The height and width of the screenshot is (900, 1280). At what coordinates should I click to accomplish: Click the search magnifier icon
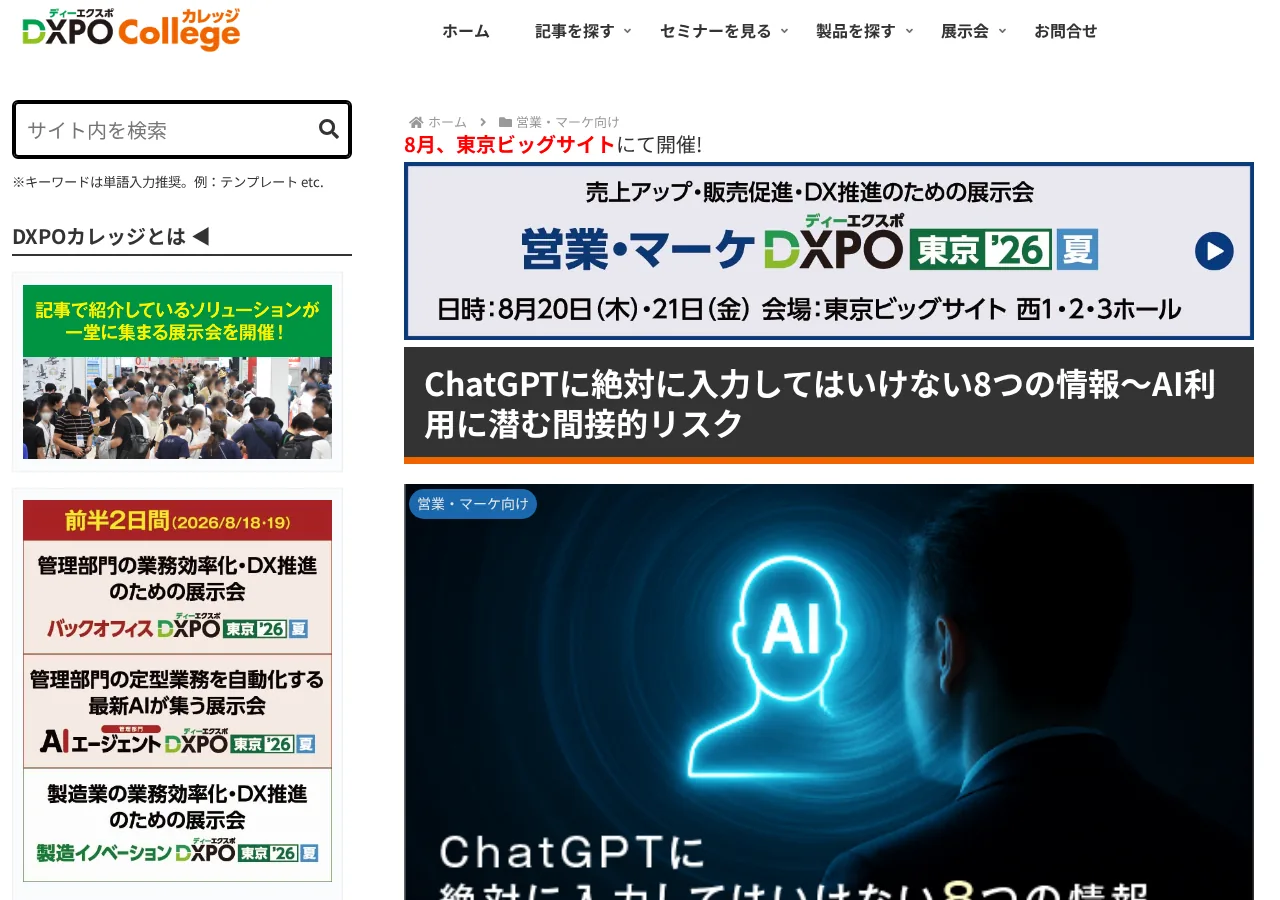point(328,129)
